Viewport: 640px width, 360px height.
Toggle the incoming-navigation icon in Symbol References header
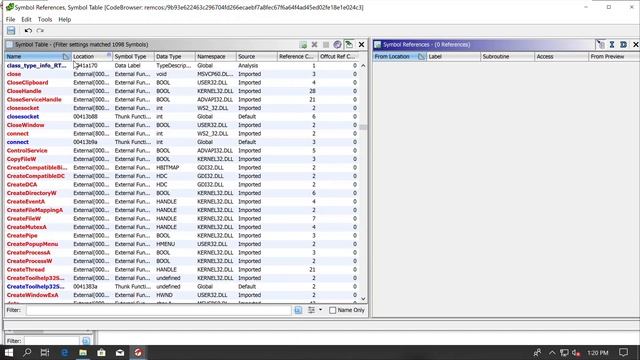click(x=600, y=44)
